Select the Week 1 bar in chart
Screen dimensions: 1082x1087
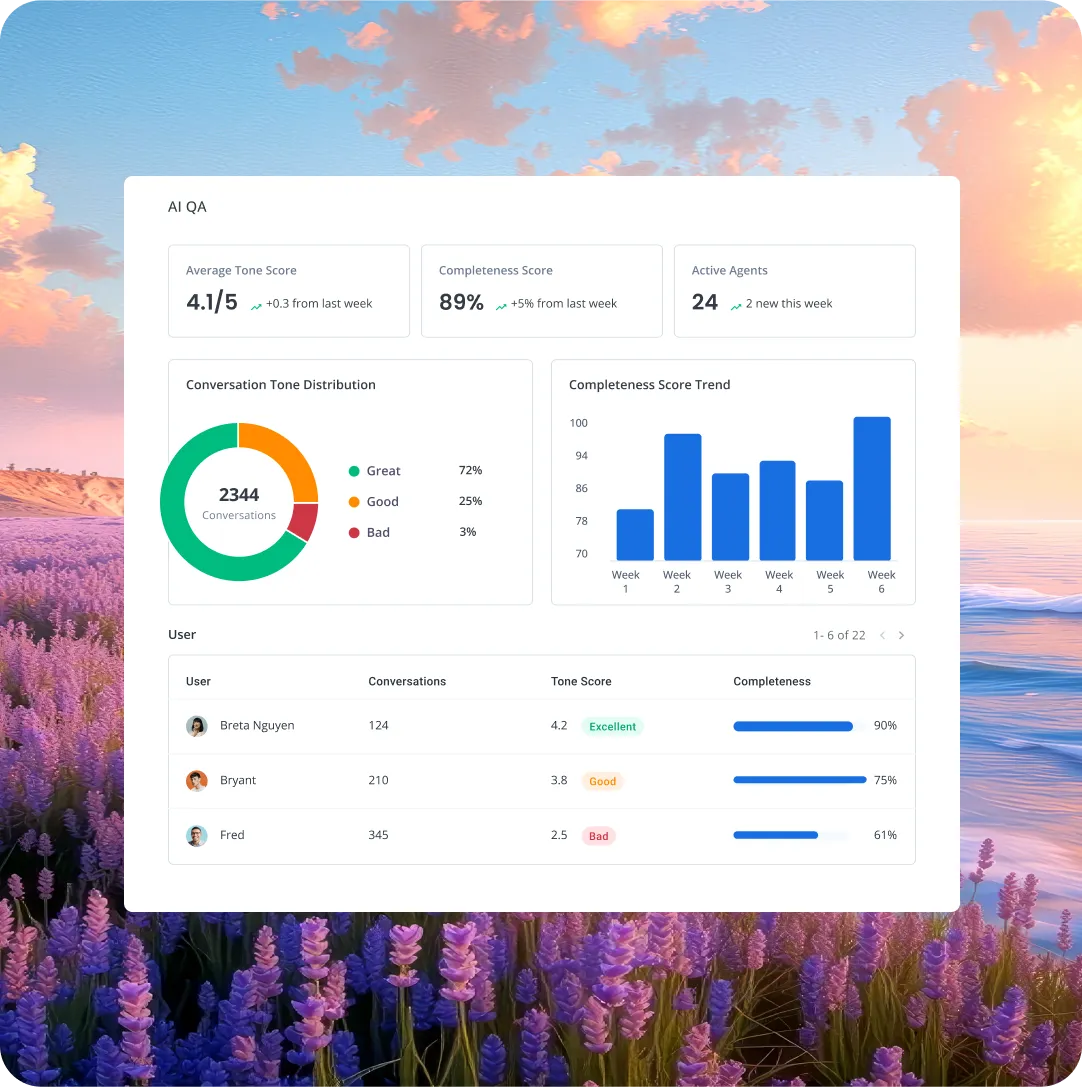(635, 535)
